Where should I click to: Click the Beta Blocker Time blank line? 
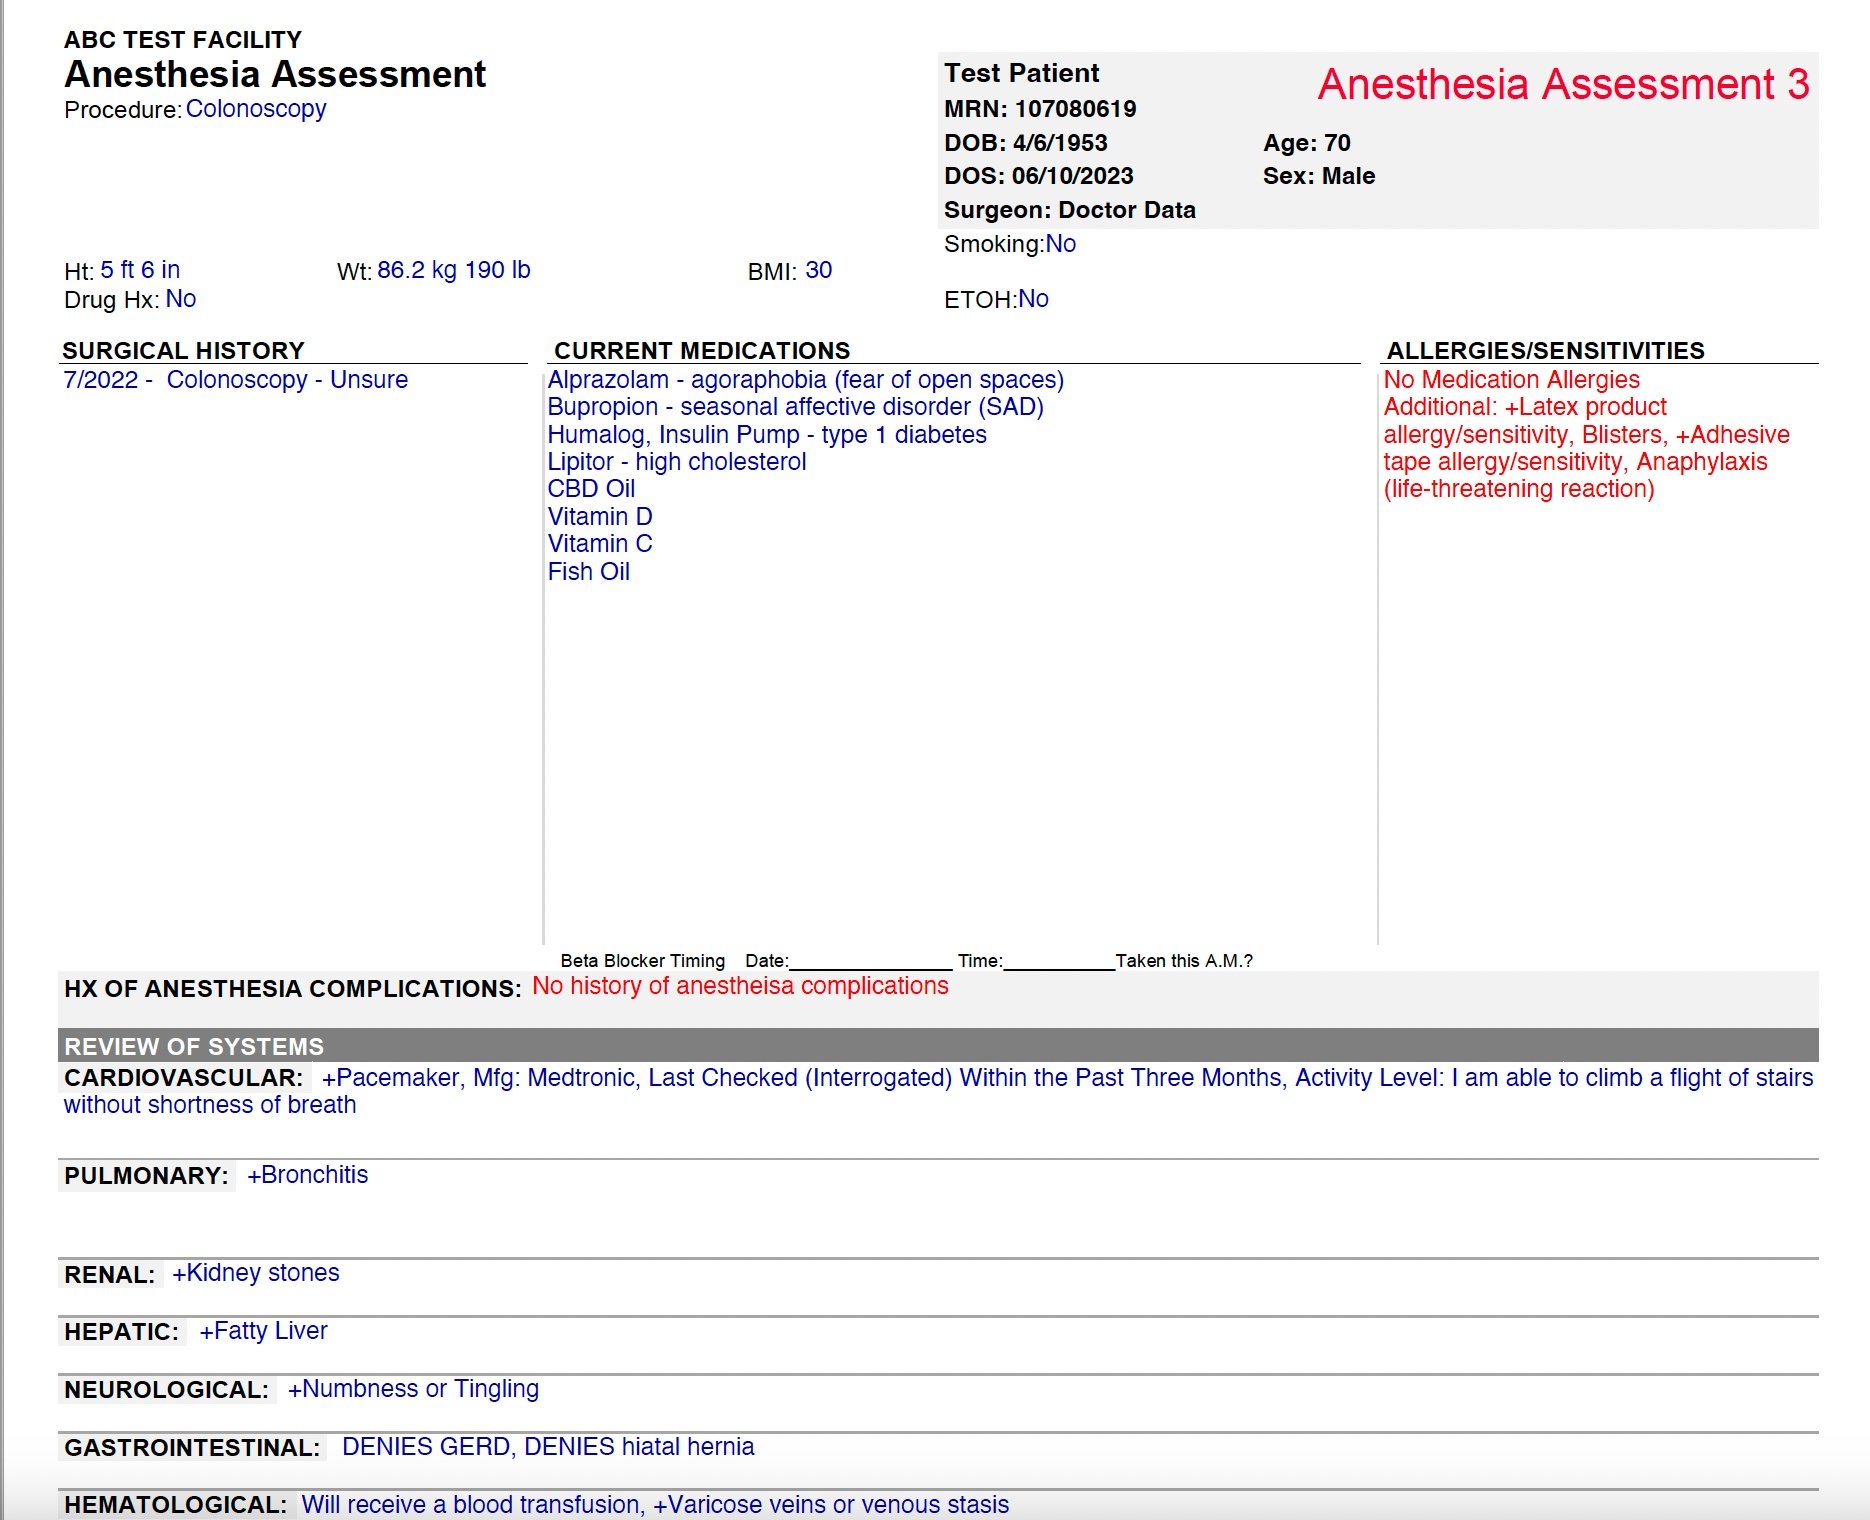(x=1059, y=962)
